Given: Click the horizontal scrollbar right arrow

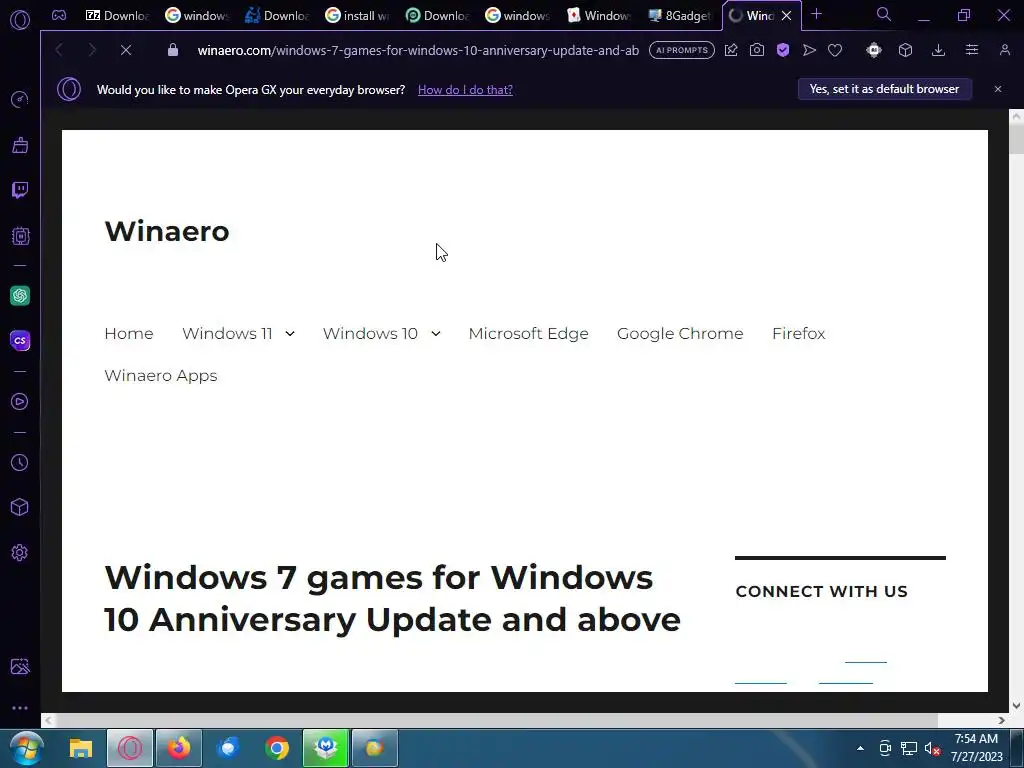Looking at the screenshot, I should point(1002,720).
